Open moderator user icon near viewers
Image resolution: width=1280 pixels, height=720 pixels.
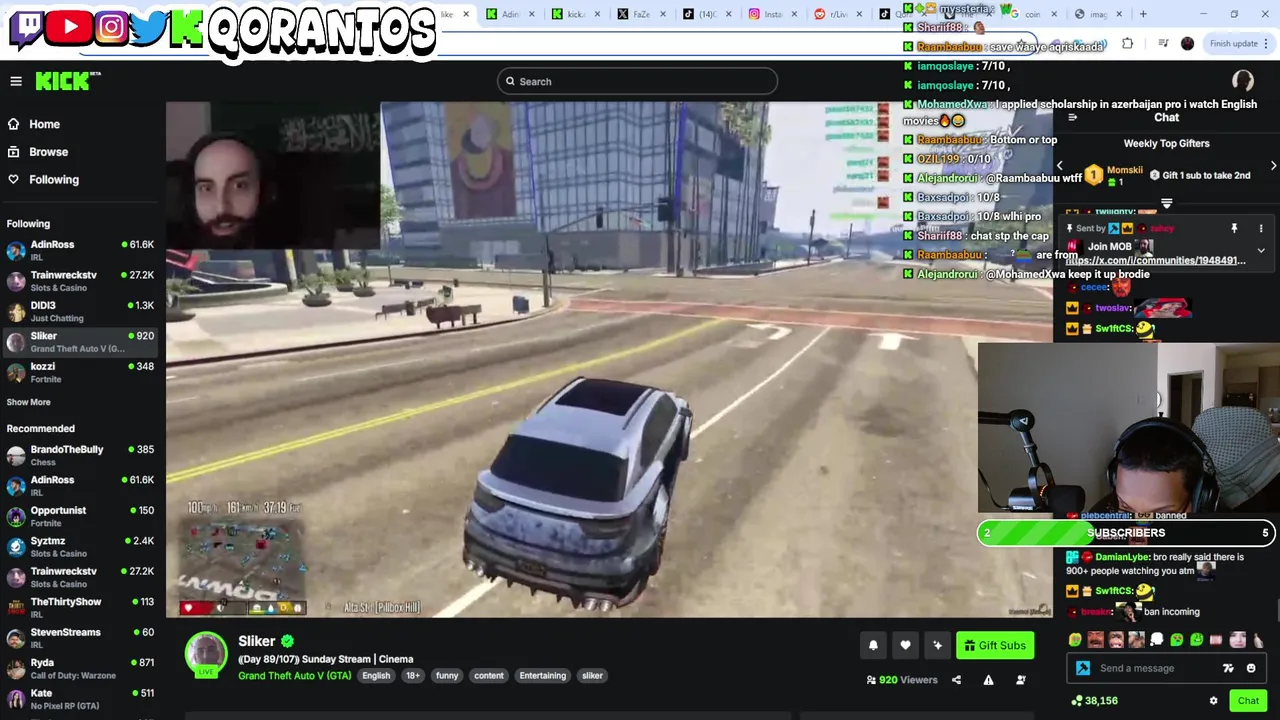1021,680
